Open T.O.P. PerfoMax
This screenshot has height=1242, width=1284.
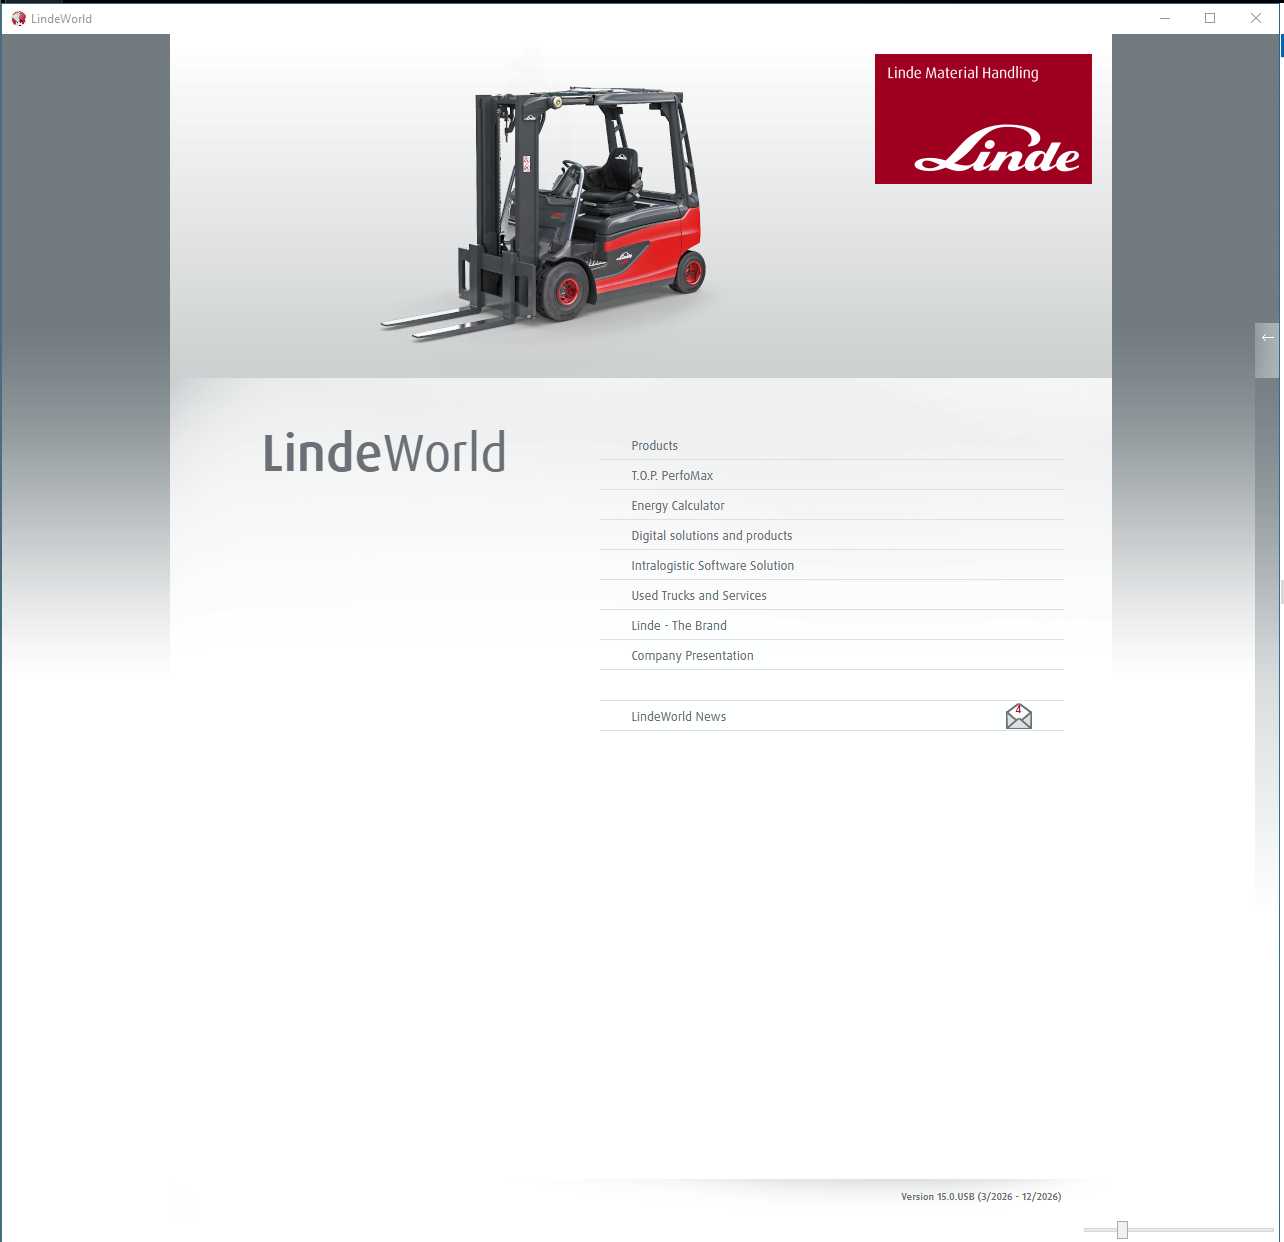(x=831, y=476)
